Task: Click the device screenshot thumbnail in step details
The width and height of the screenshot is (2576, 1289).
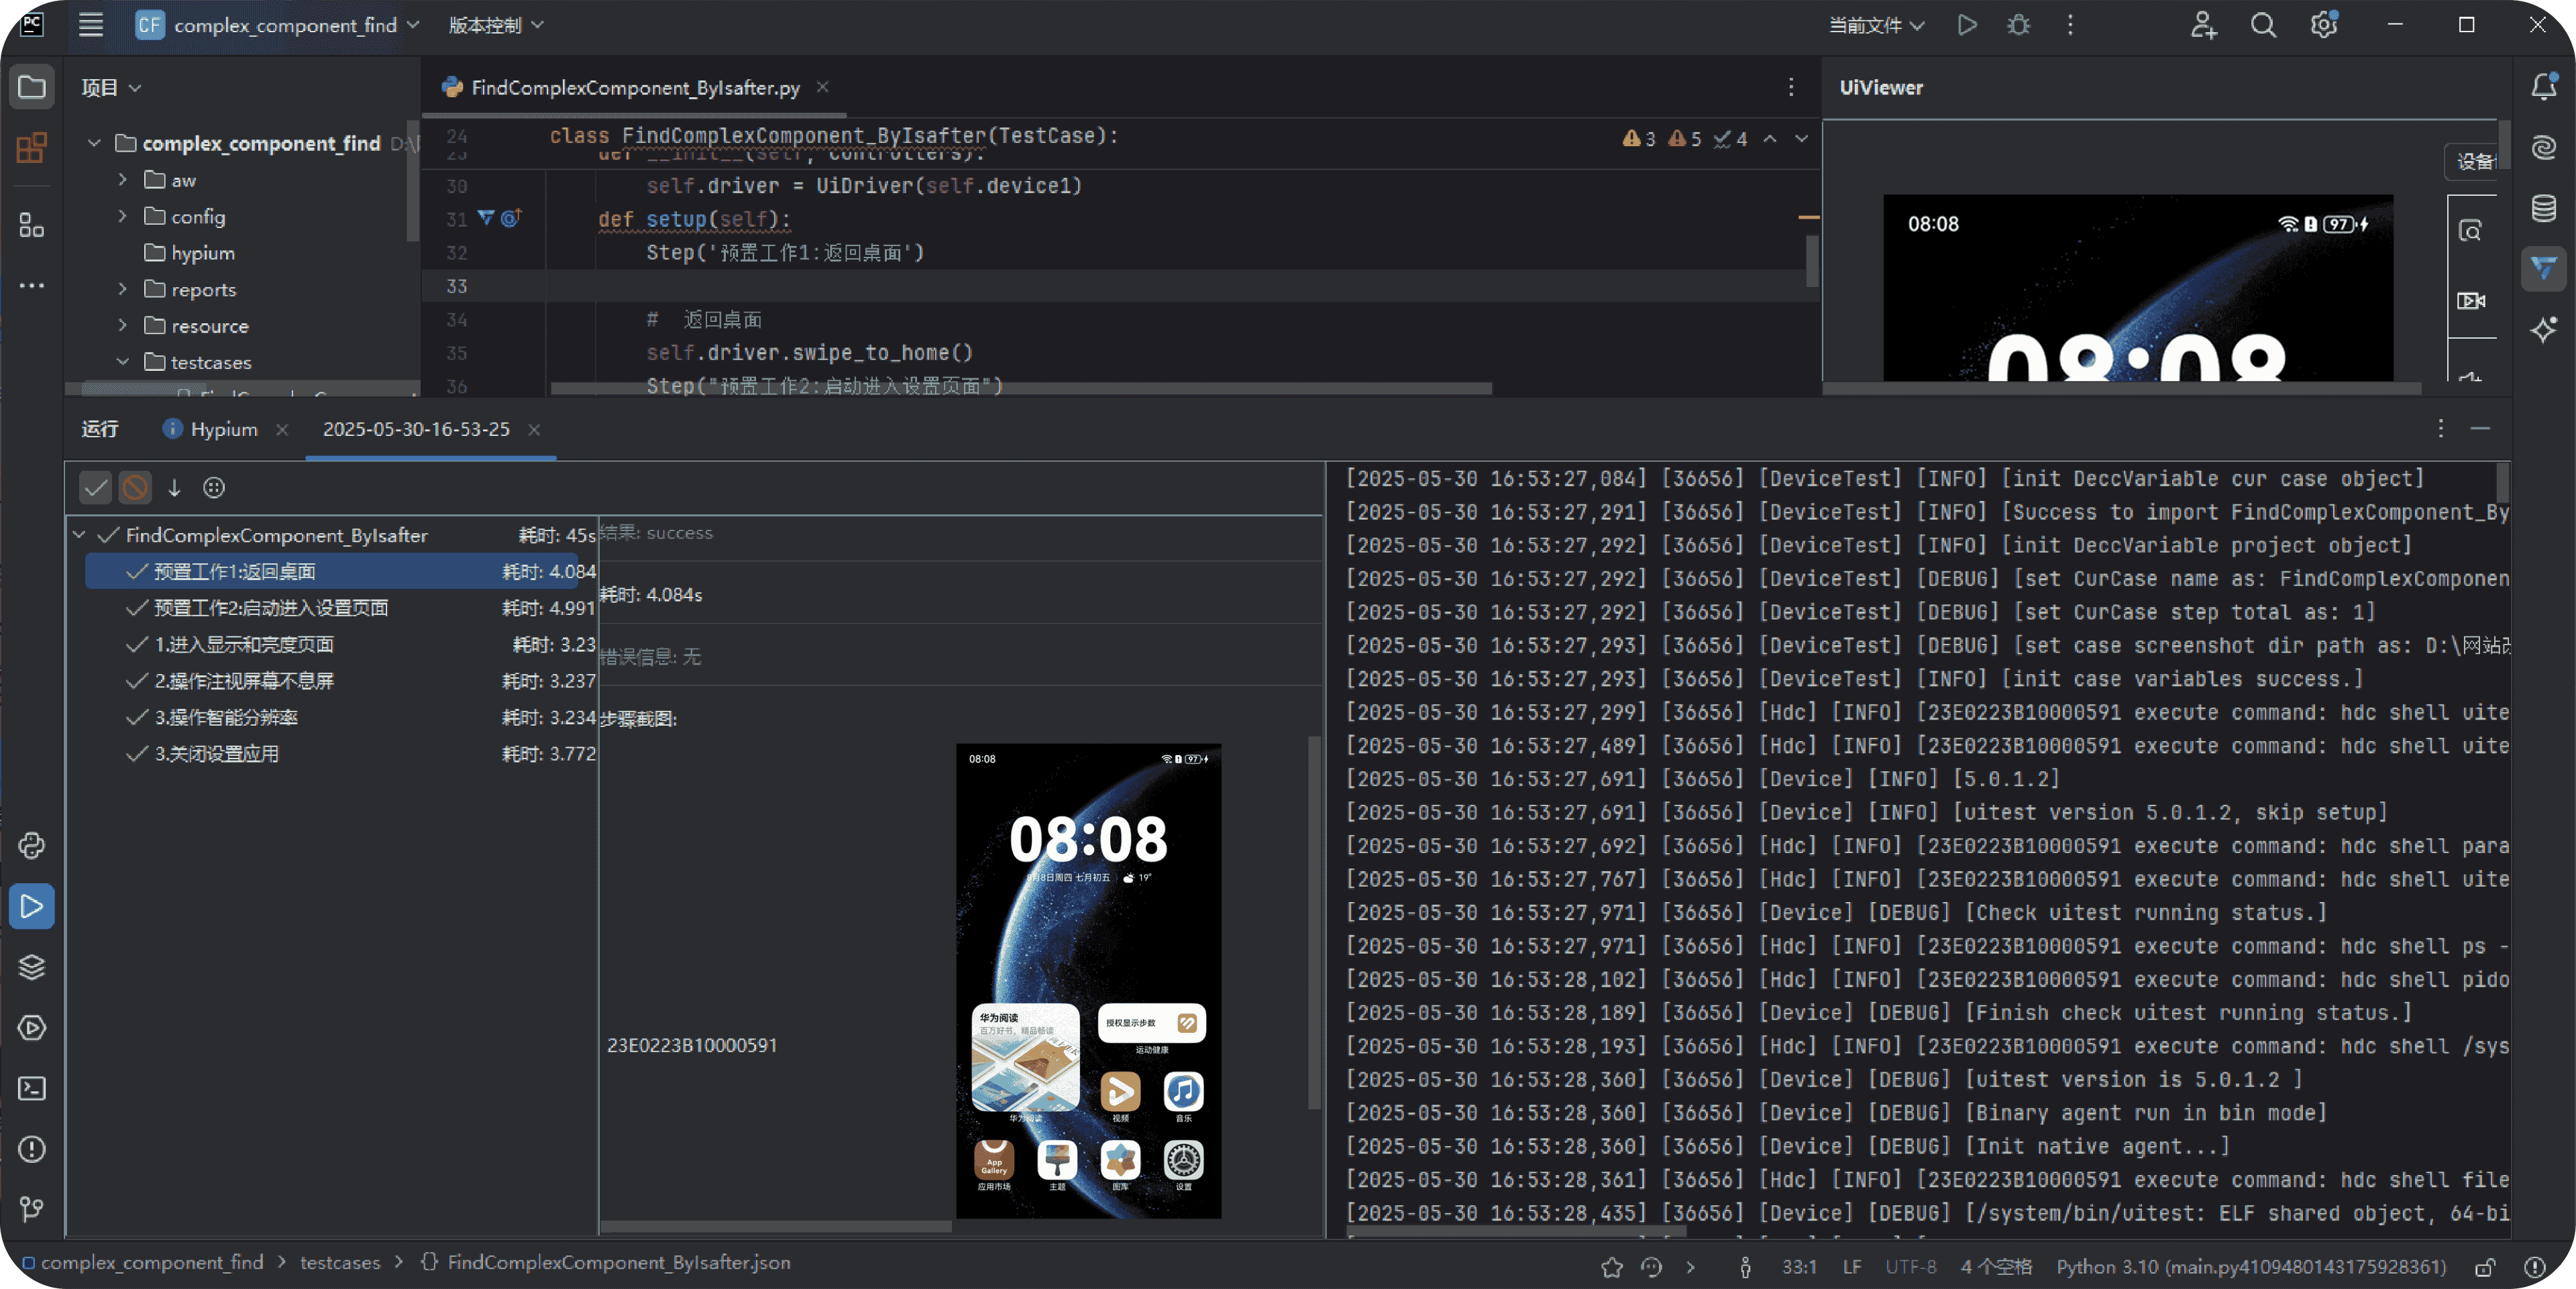Action: (x=1088, y=985)
